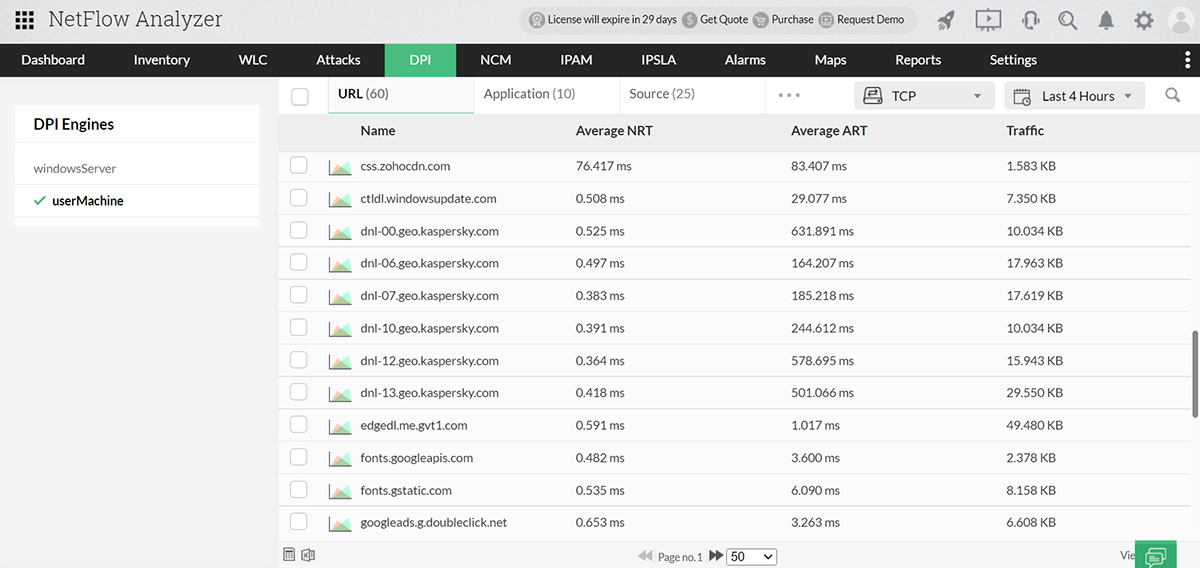Check the dnl-07.geo.kaspersky.com row checkbox

point(298,295)
